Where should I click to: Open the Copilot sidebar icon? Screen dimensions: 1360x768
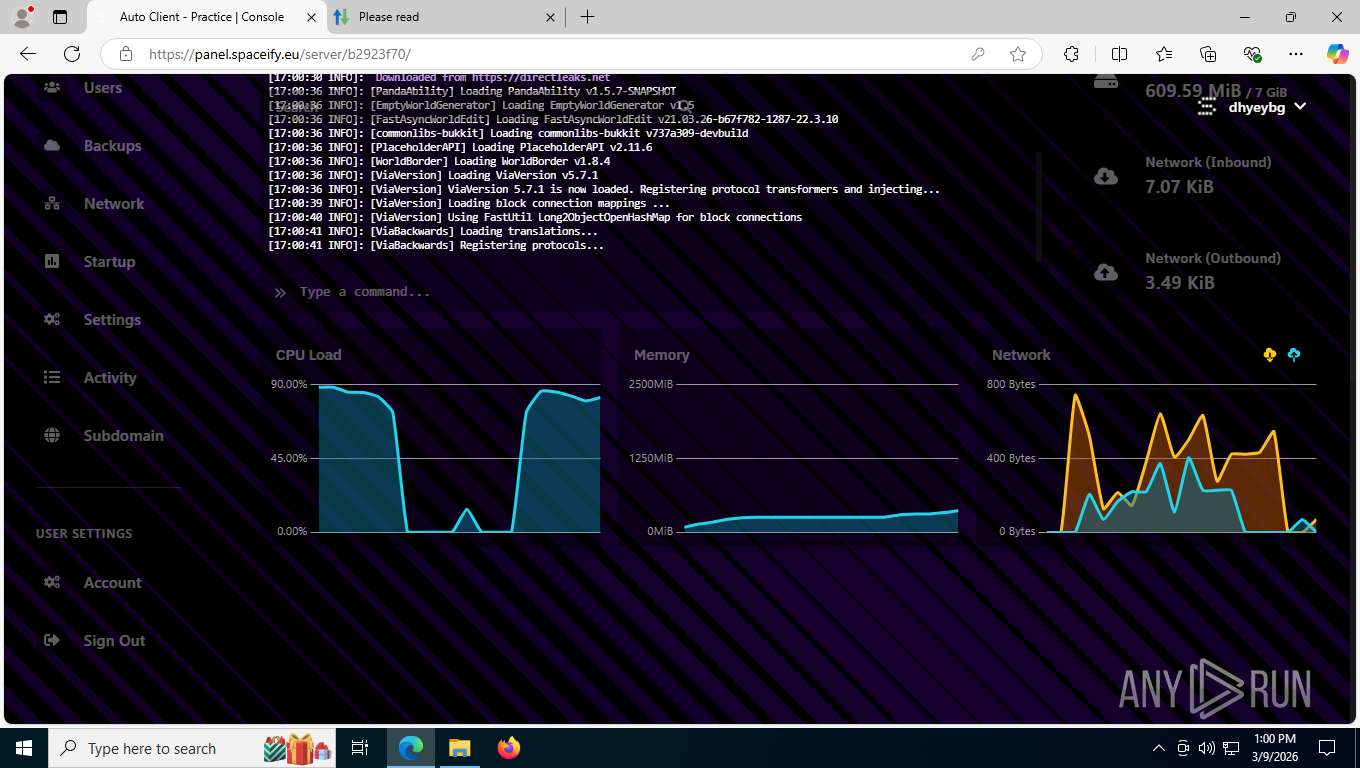click(x=1337, y=54)
